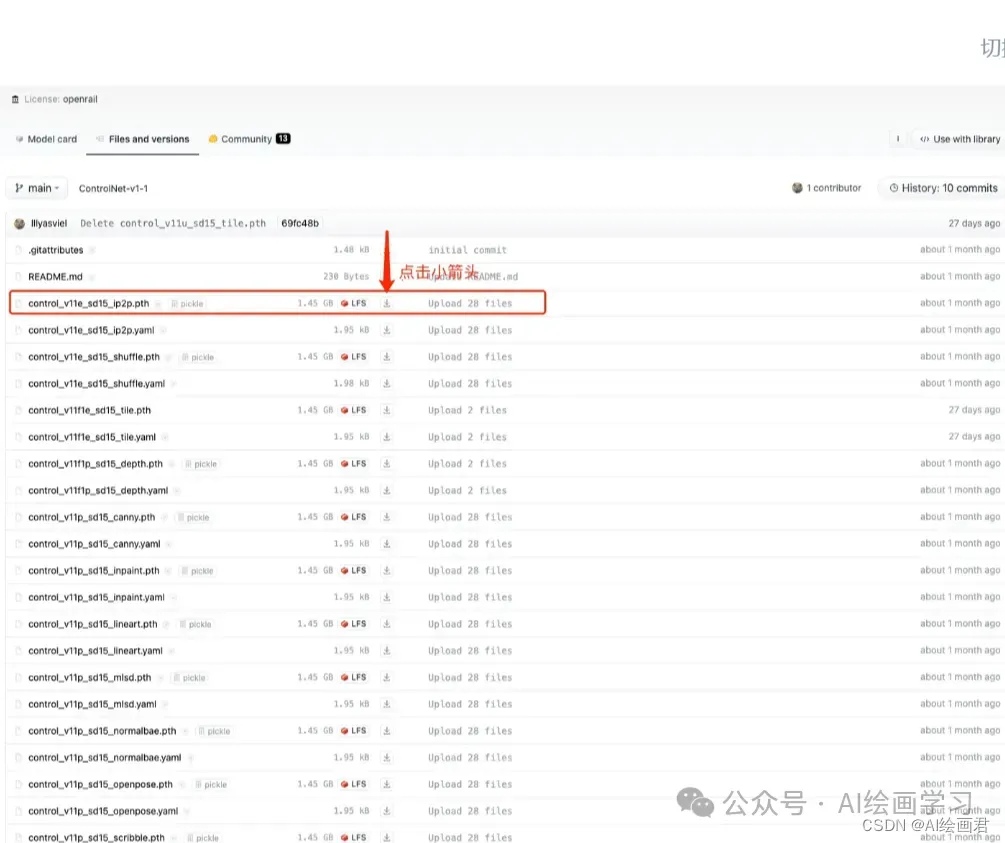Open the three-dot more options menu
1005x843 pixels.
[897, 138]
